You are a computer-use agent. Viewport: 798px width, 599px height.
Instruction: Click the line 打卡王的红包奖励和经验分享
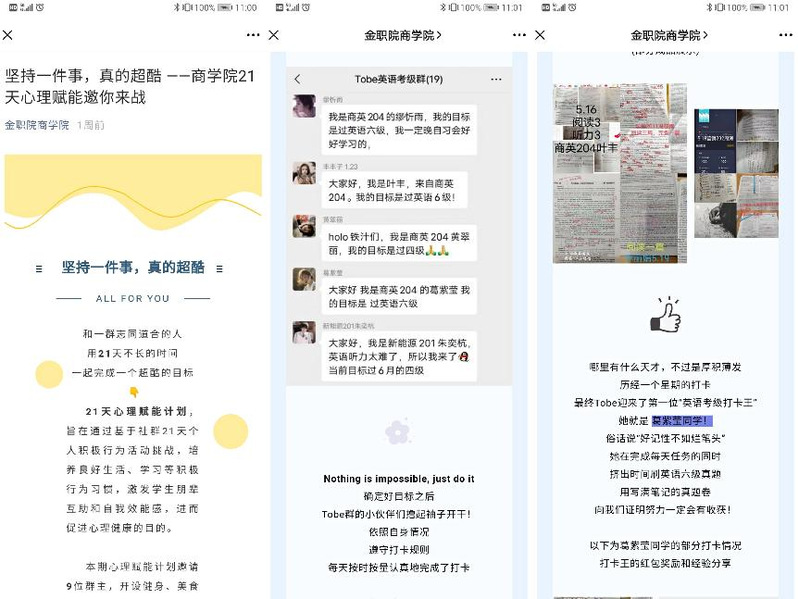click(x=665, y=563)
